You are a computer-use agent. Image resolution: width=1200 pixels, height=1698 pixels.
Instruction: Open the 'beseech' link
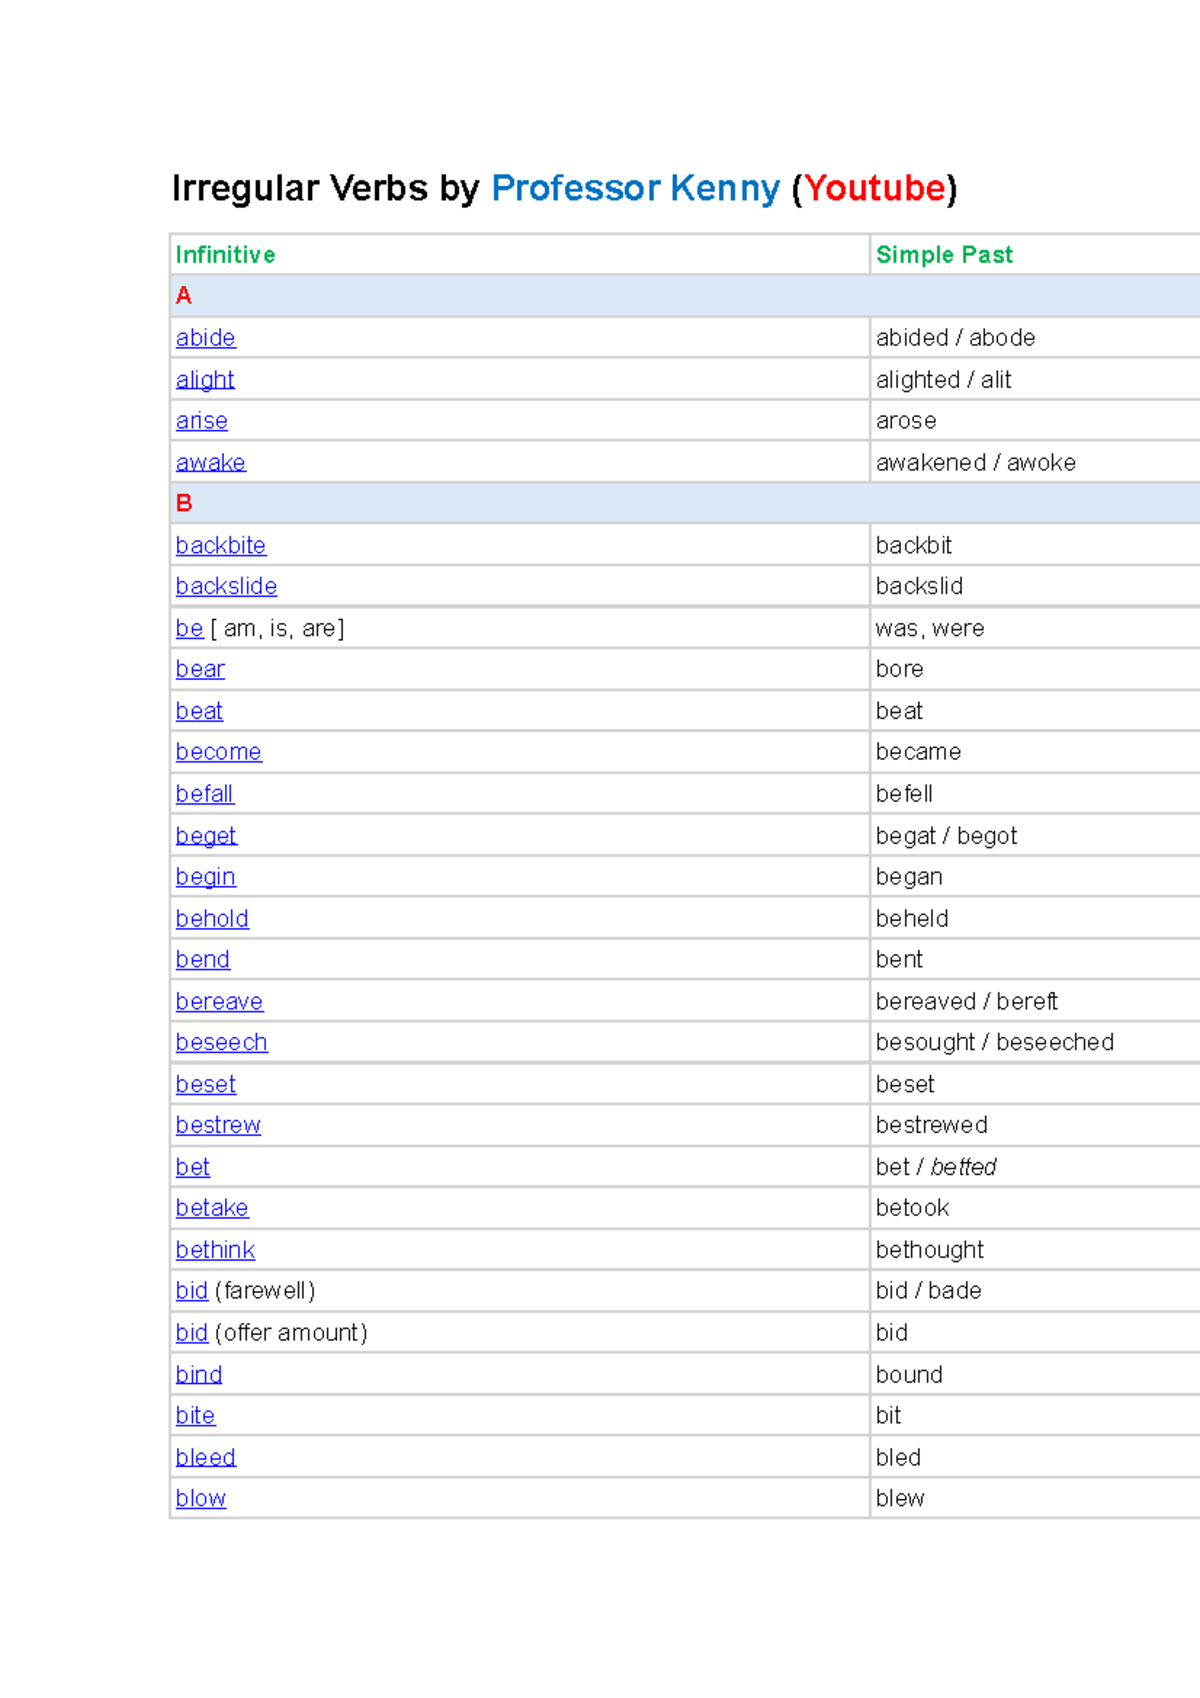tap(221, 1042)
